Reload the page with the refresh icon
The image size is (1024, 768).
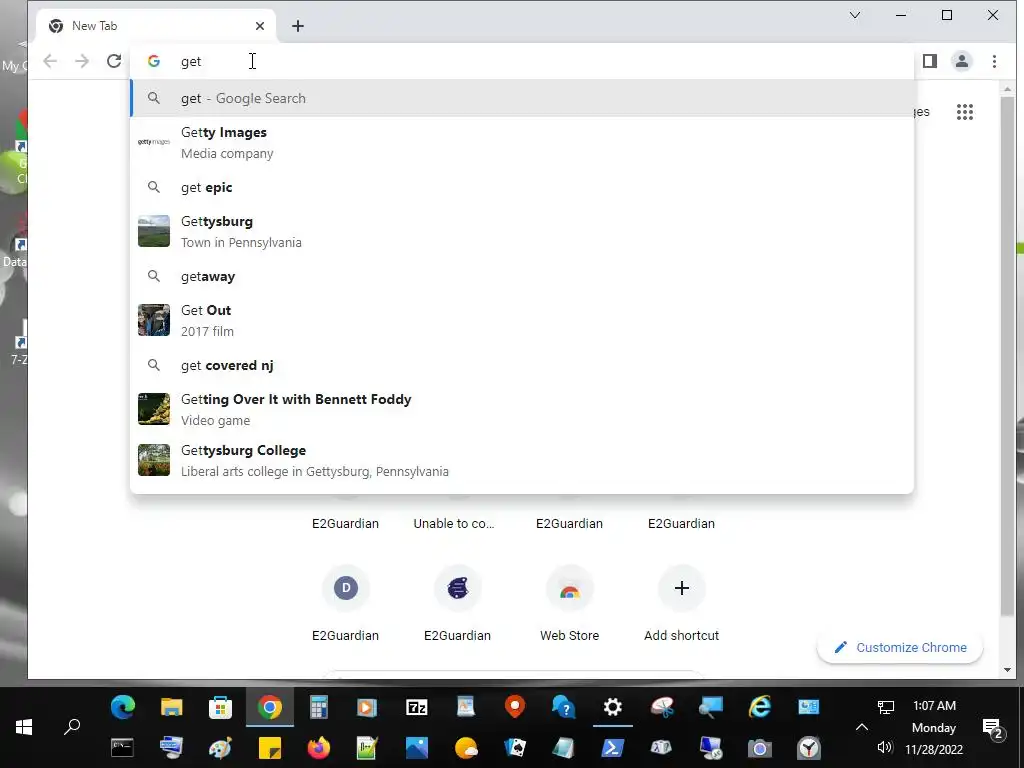(114, 61)
